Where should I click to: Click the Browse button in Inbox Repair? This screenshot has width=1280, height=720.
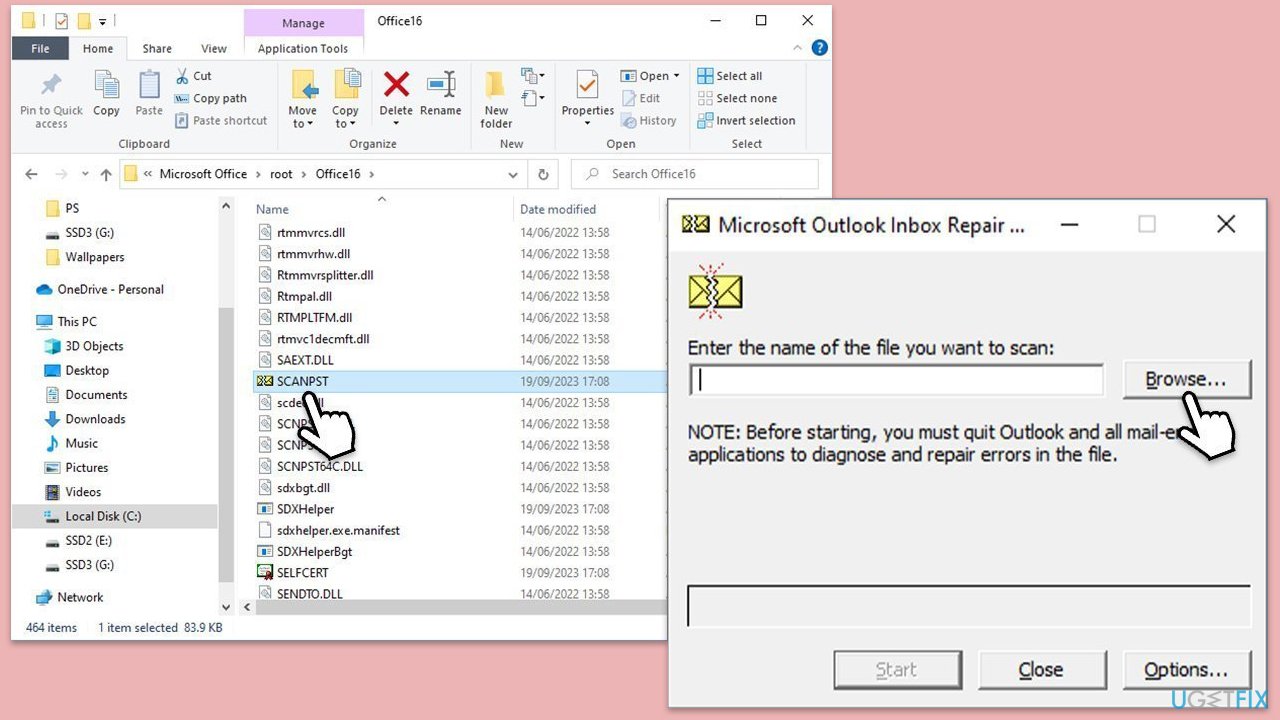click(x=1186, y=380)
